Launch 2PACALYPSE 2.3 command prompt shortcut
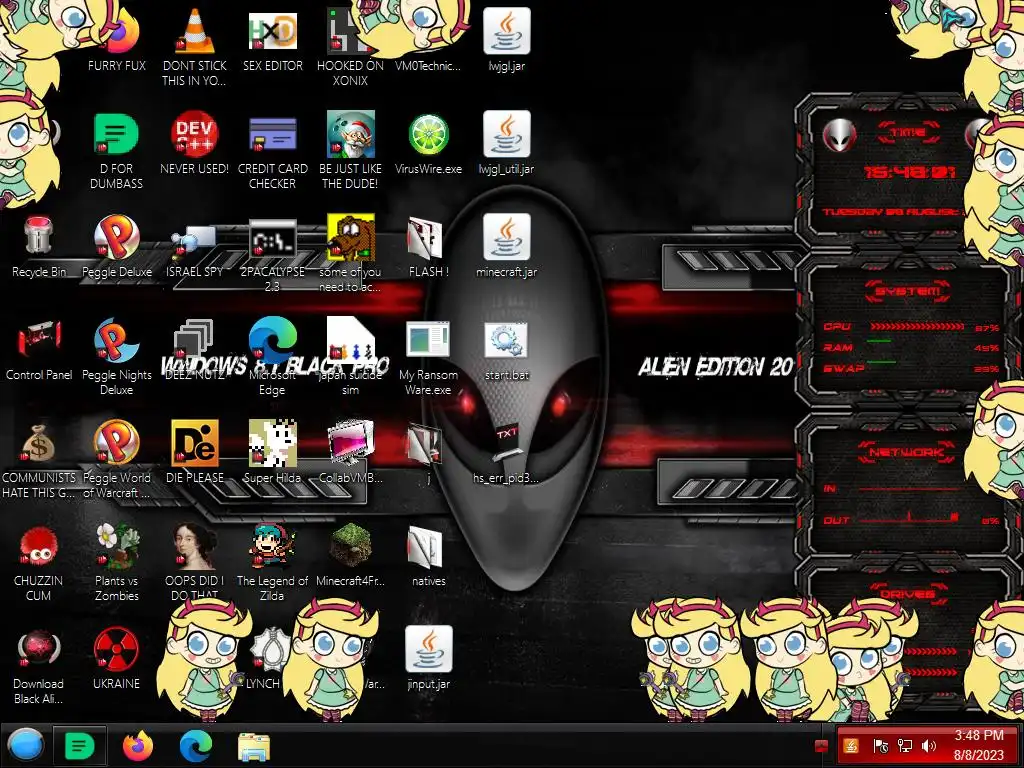The width and height of the screenshot is (1024, 768). 272,239
